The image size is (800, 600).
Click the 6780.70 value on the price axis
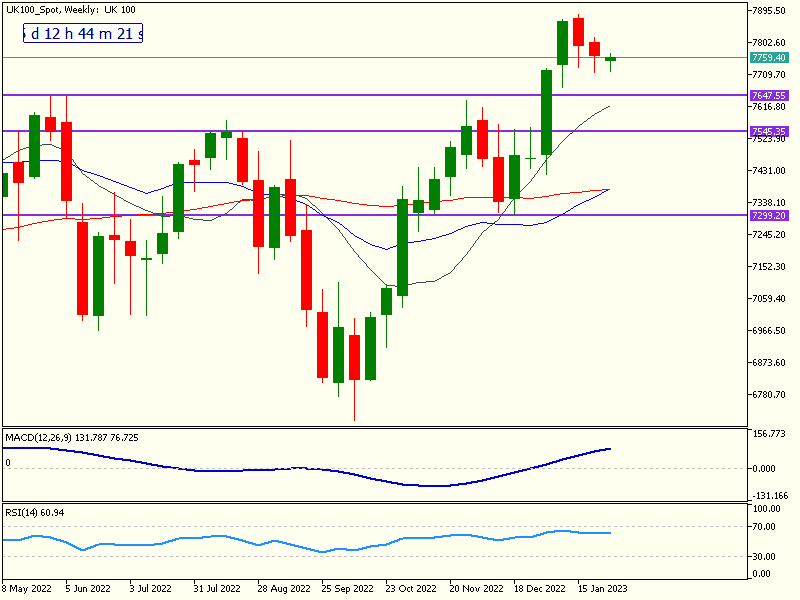[x=769, y=395]
